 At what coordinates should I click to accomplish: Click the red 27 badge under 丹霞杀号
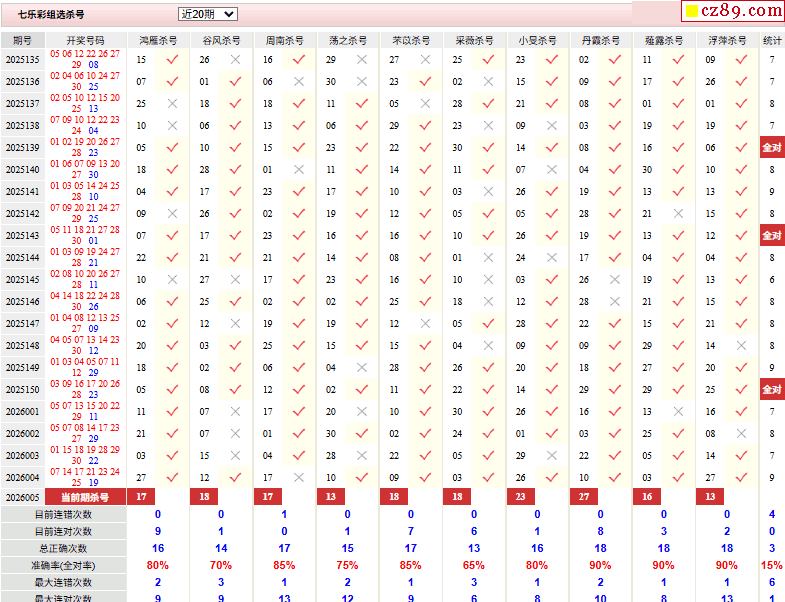pyautogui.click(x=585, y=497)
